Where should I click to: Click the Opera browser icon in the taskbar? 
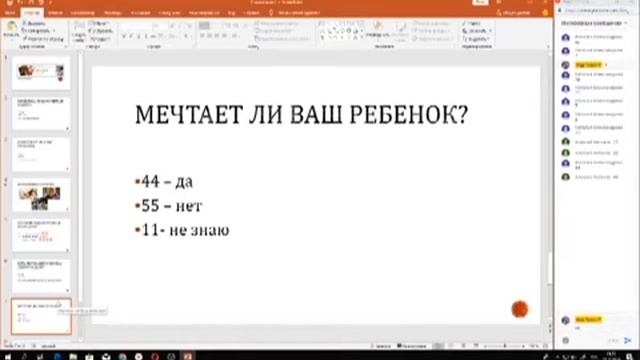tap(155, 357)
